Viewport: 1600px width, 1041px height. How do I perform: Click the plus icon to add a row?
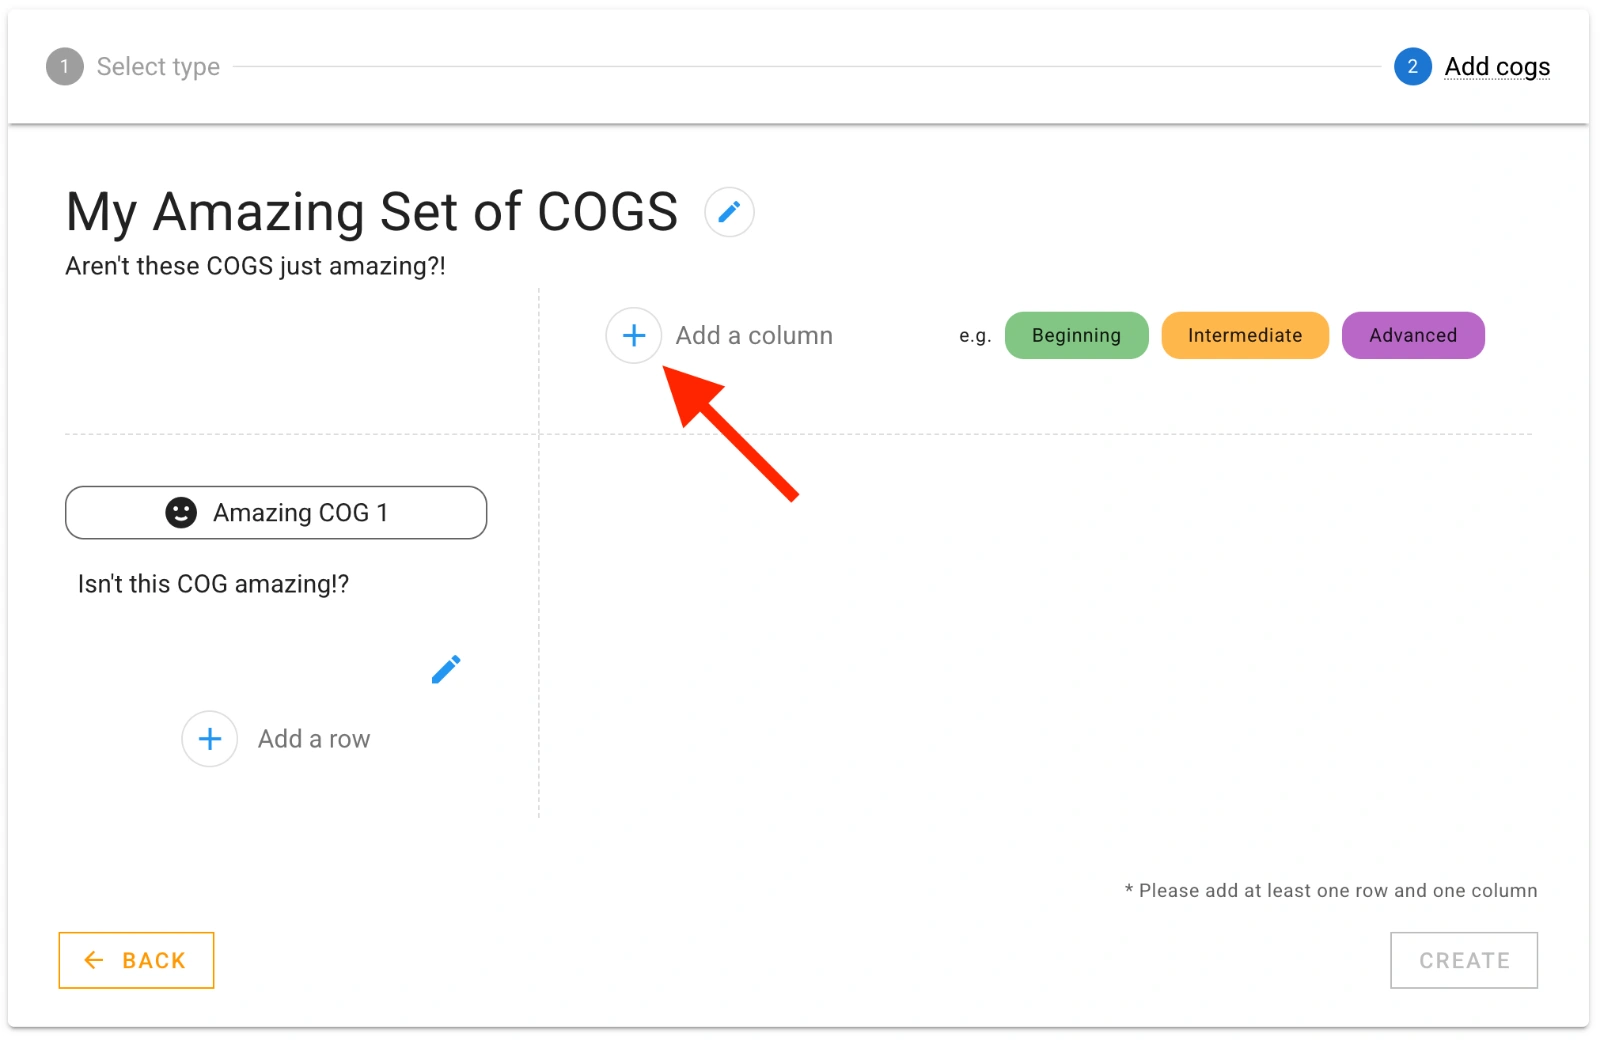209,738
